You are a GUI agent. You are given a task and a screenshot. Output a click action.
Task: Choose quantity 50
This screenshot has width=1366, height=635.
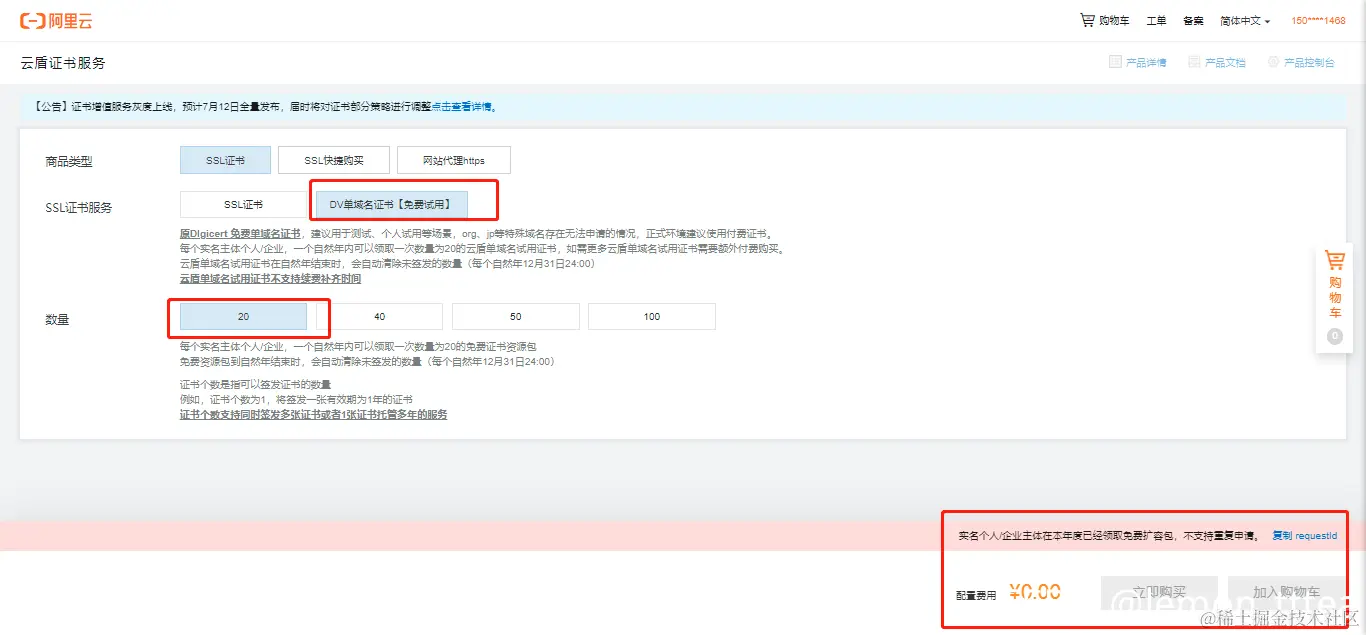coord(516,316)
